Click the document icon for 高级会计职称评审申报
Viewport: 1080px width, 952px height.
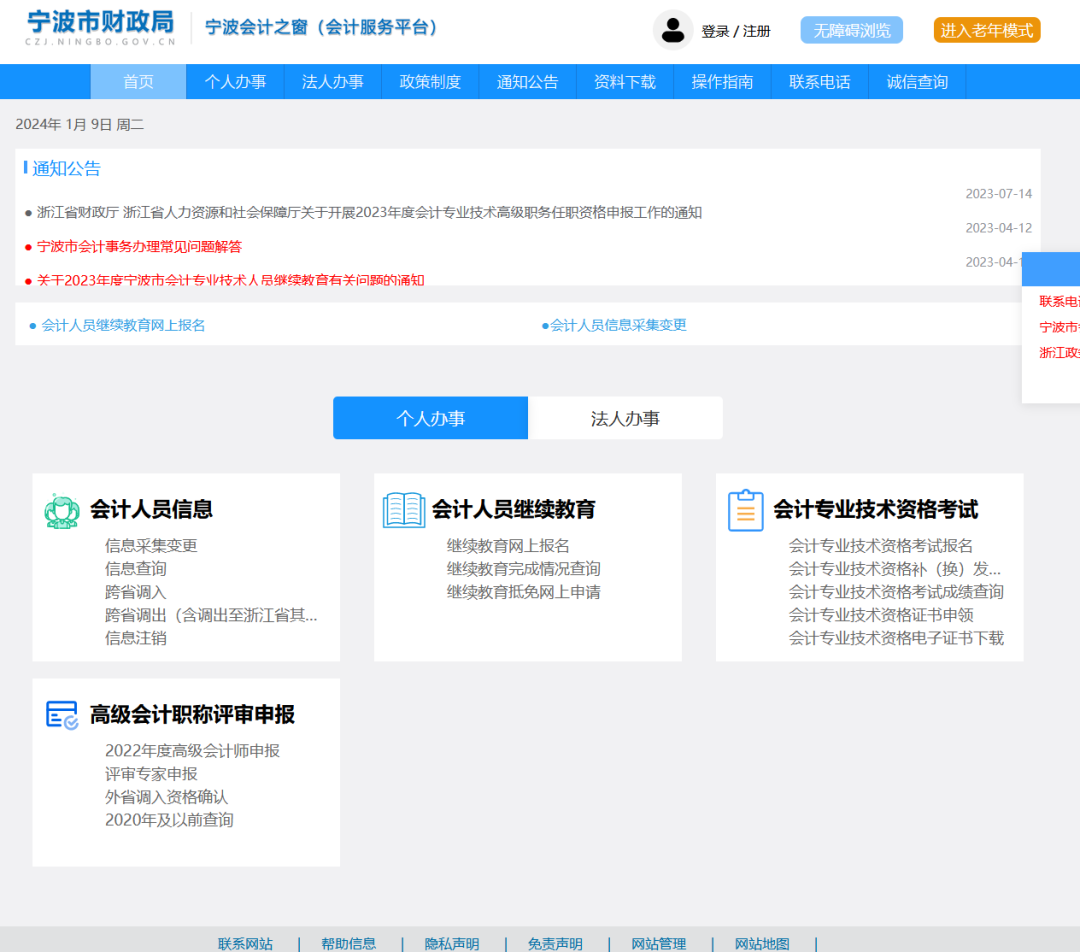pyautogui.click(x=64, y=714)
